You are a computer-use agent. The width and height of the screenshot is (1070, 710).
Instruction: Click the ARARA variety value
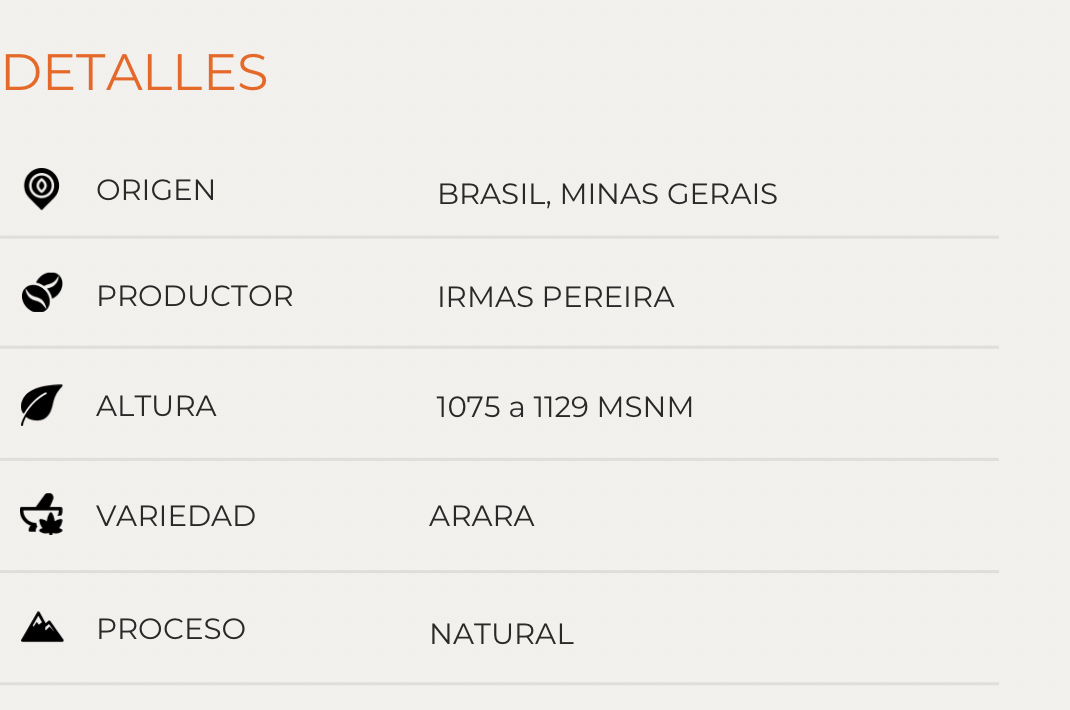[x=482, y=516]
